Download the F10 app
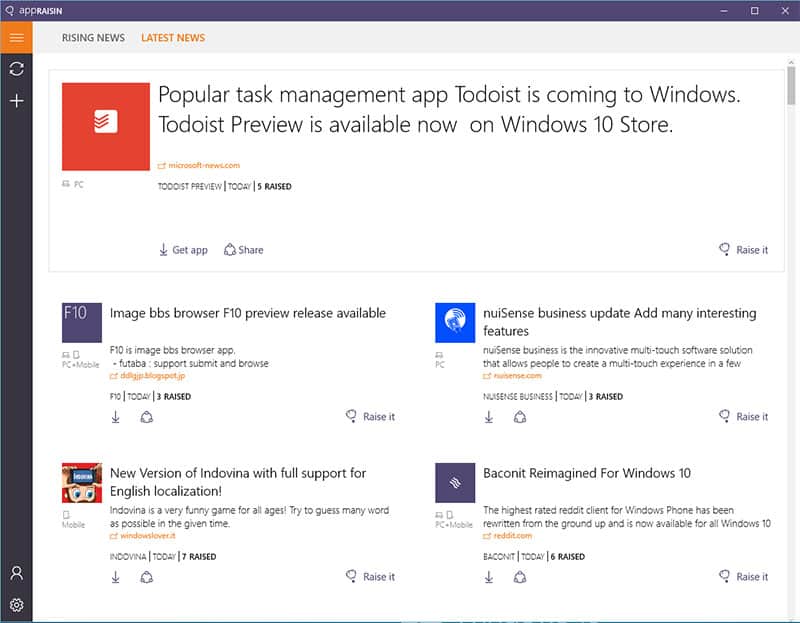Image resolution: width=800 pixels, height=623 pixels. click(x=116, y=417)
